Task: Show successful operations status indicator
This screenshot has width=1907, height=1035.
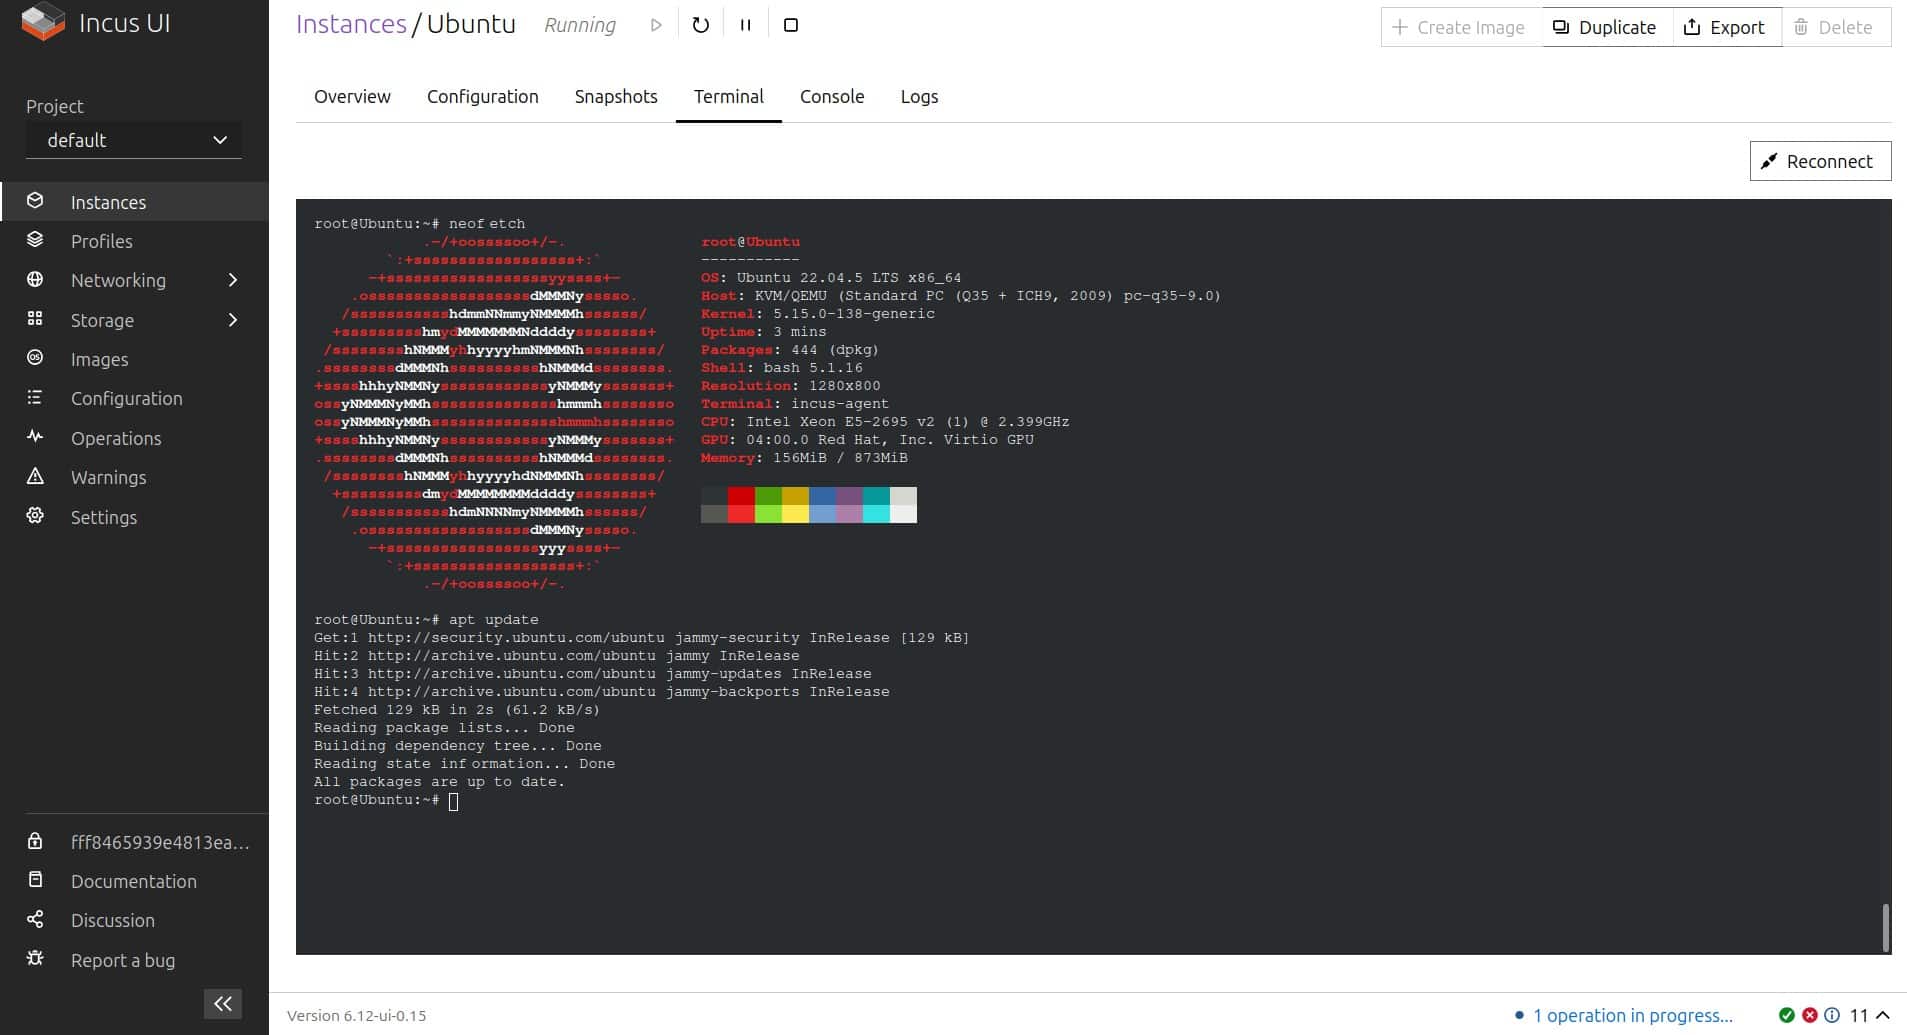Action: (x=1788, y=1014)
